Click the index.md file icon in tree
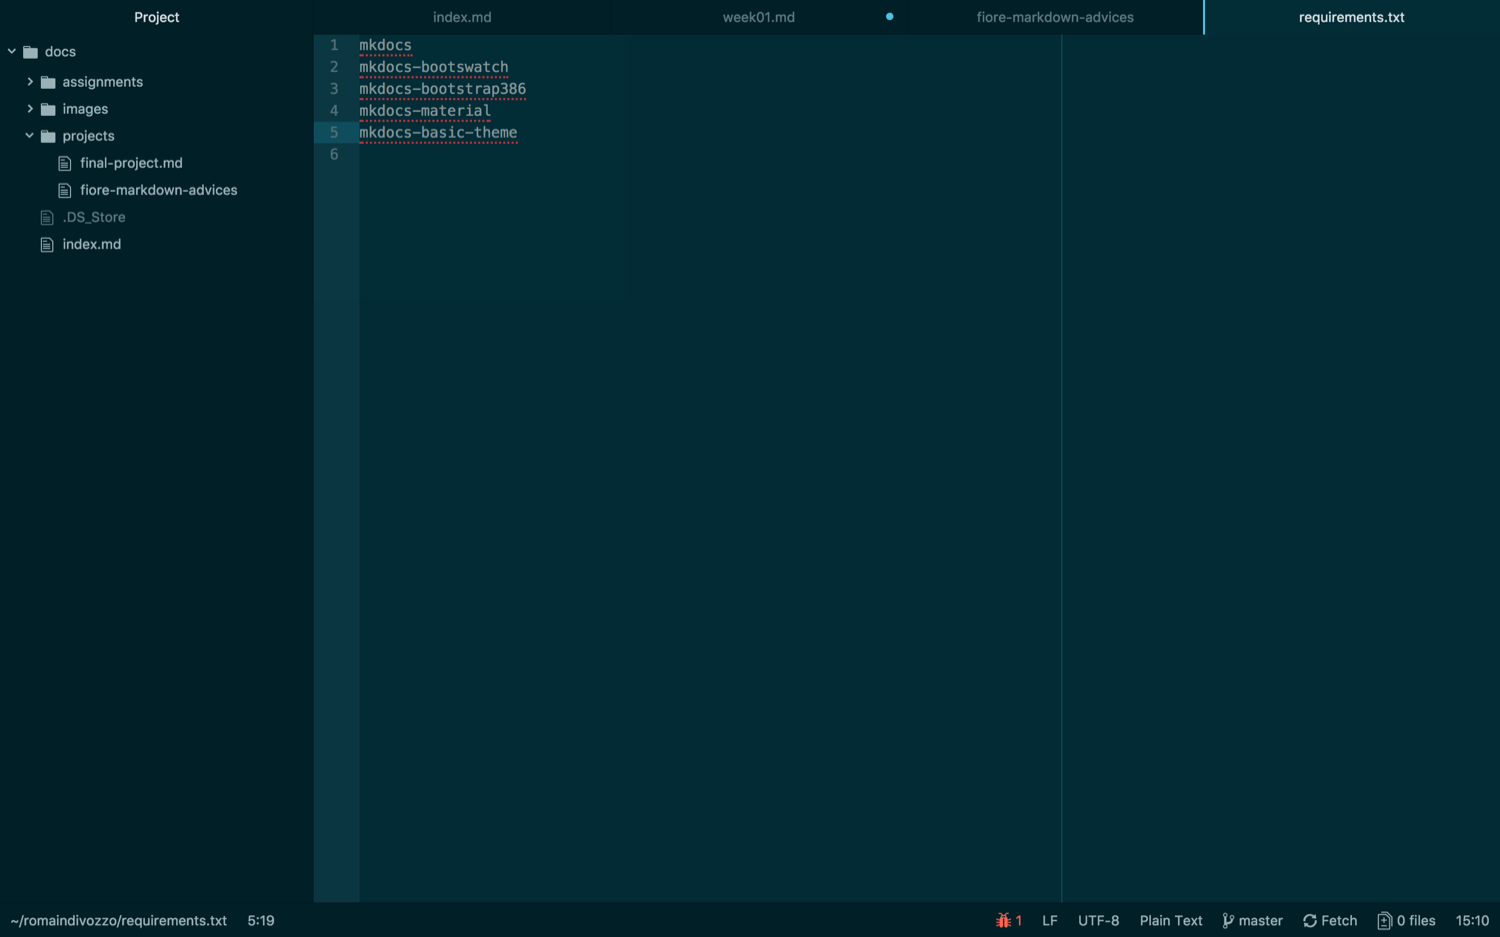This screenshot has width=1500, height=937. [47, 244]
